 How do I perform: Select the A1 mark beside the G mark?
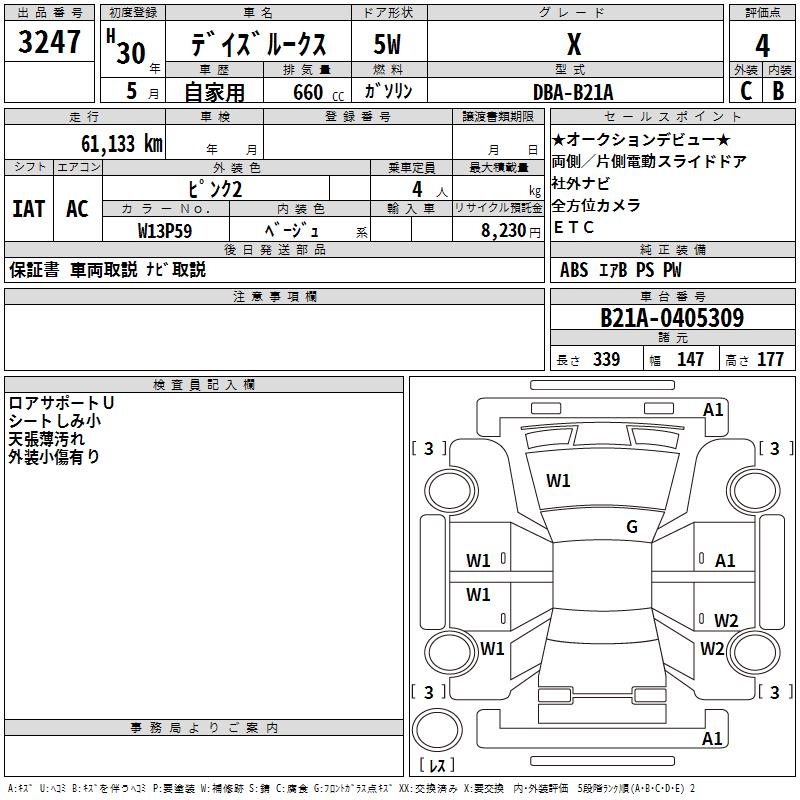point(725,561)
